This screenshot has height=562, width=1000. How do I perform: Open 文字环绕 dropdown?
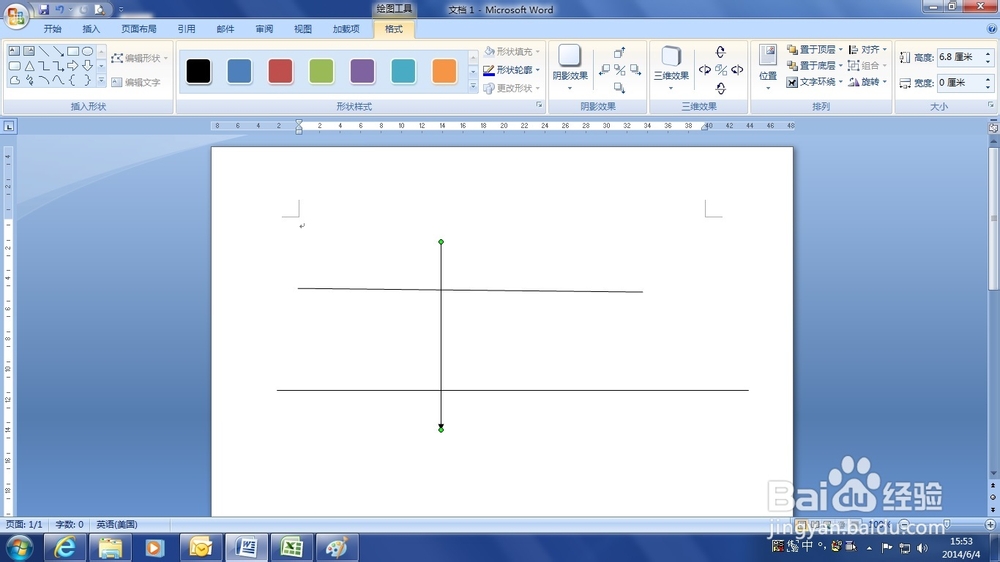pyautogui.click(x=841, y=82)
